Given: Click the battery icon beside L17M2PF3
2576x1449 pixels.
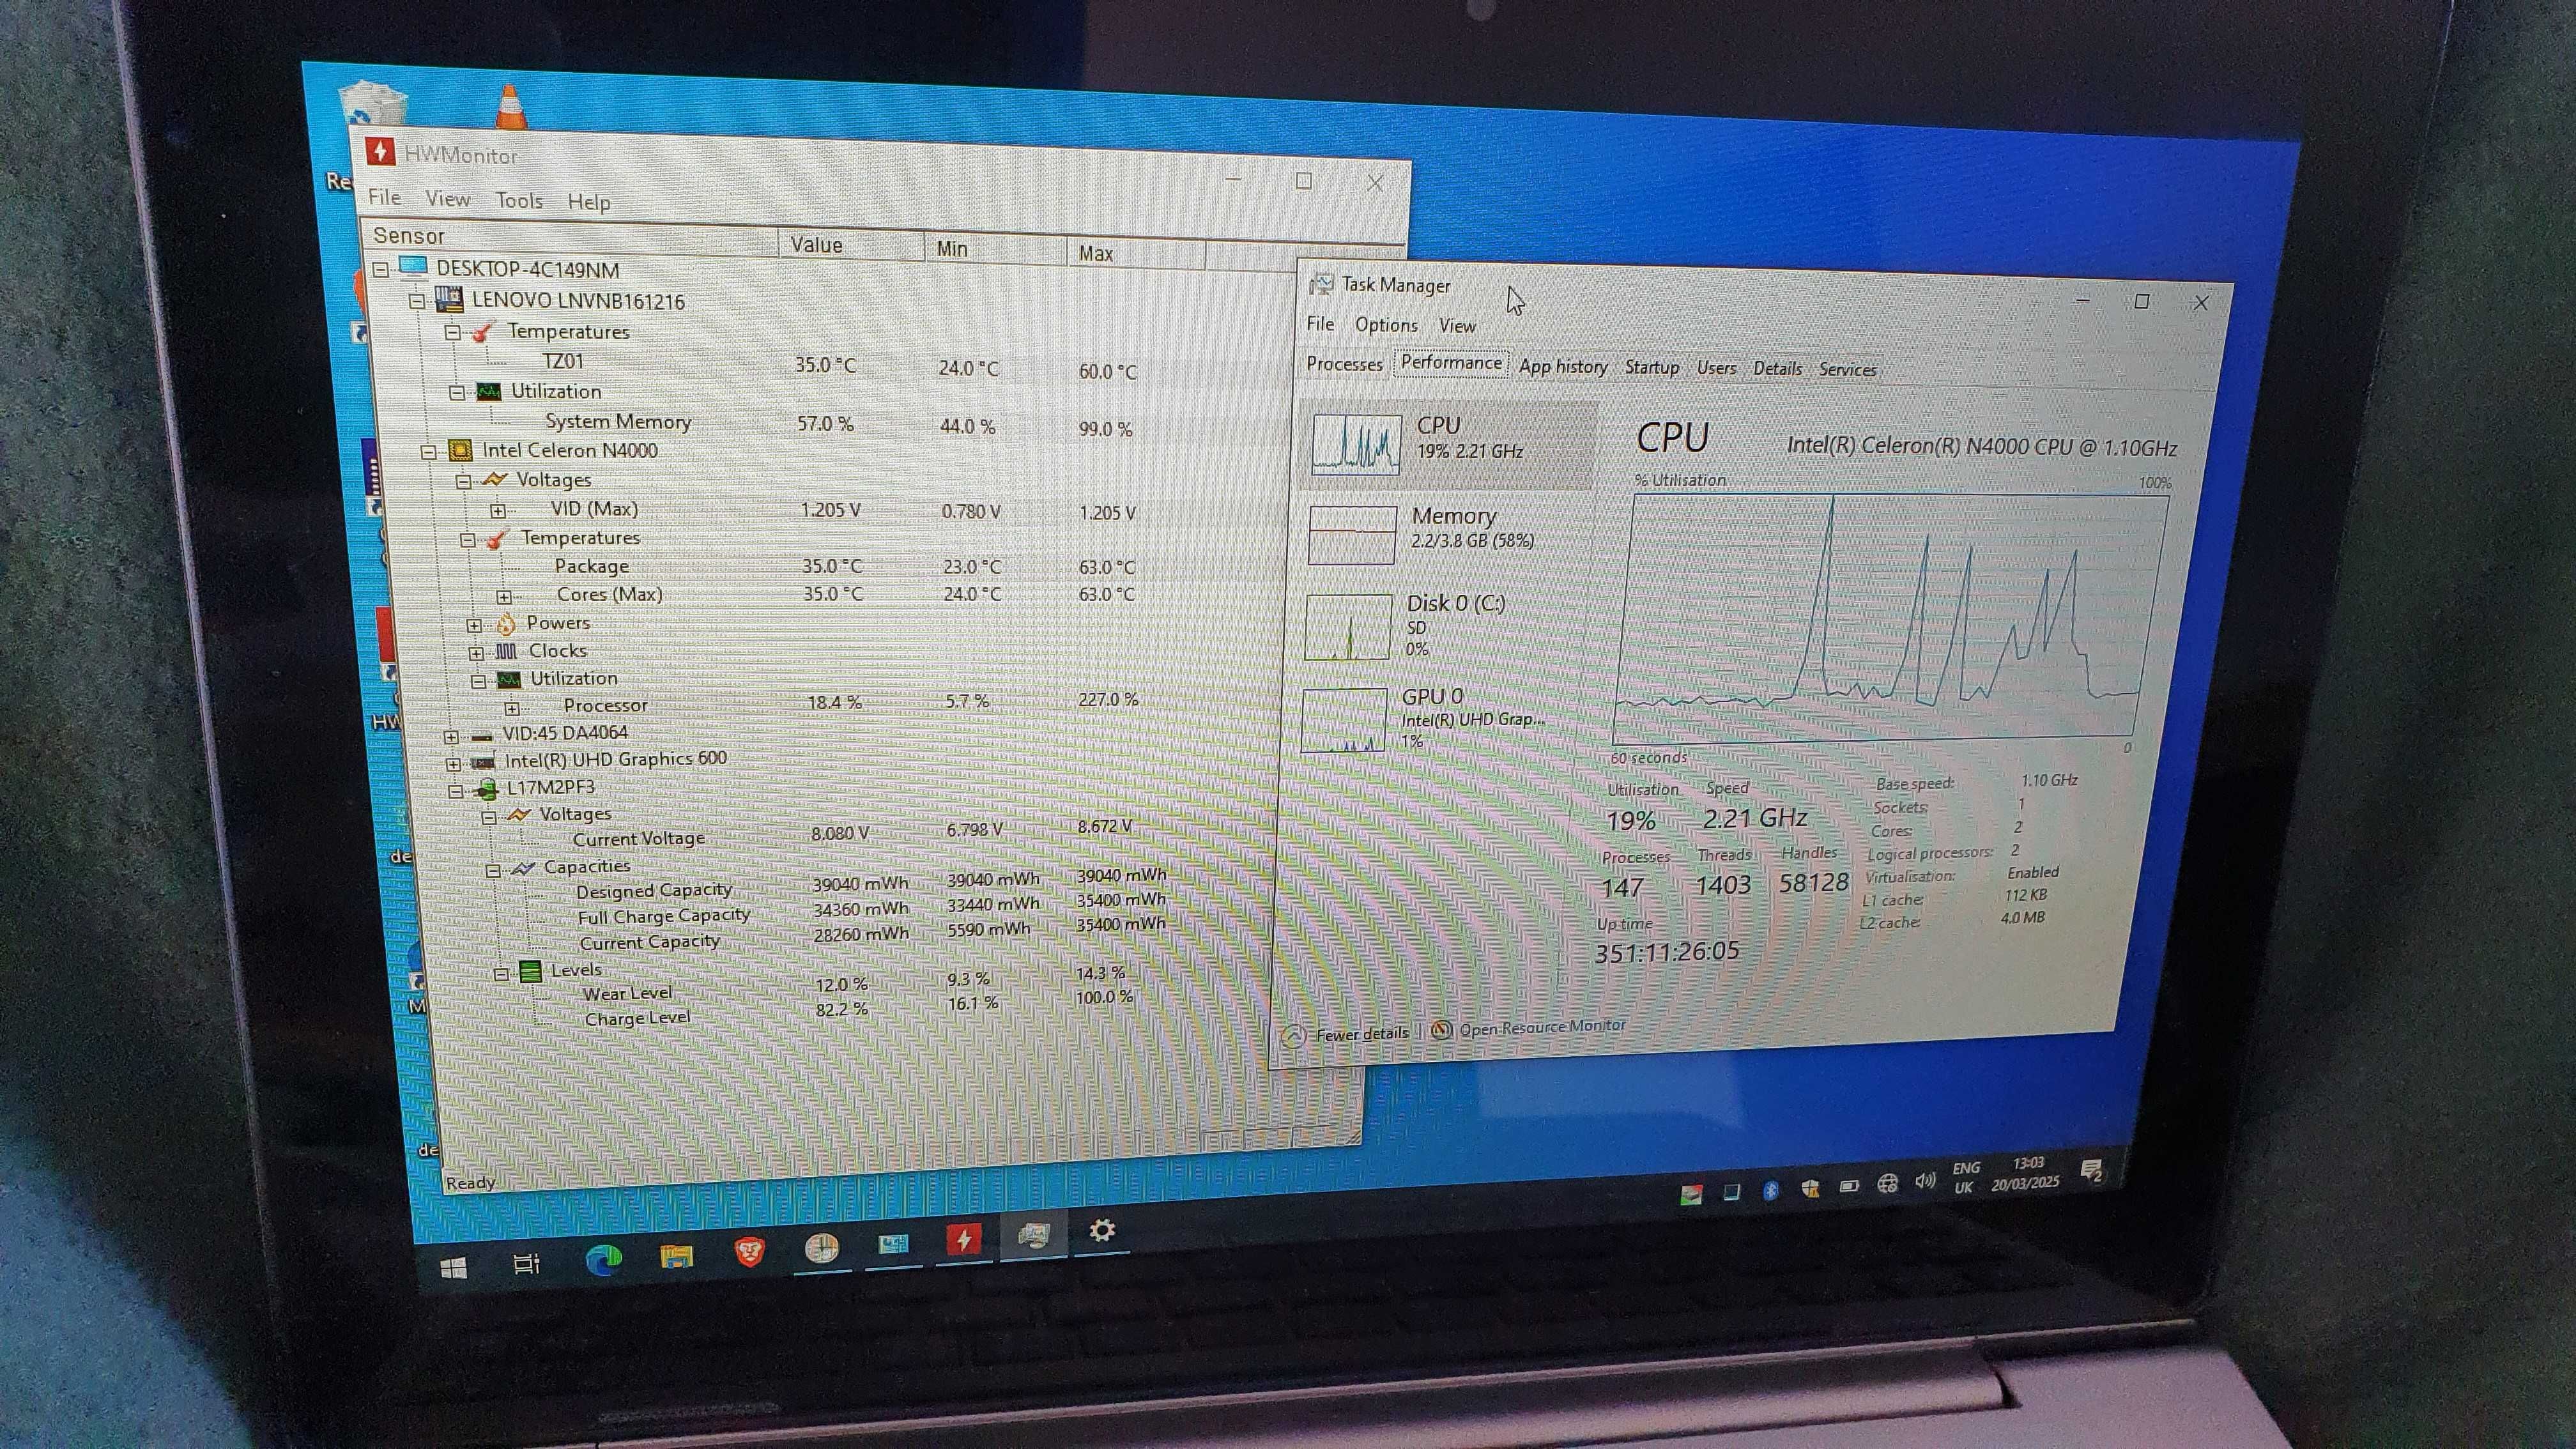Looking at the screenshot, I should click(487, 789).
